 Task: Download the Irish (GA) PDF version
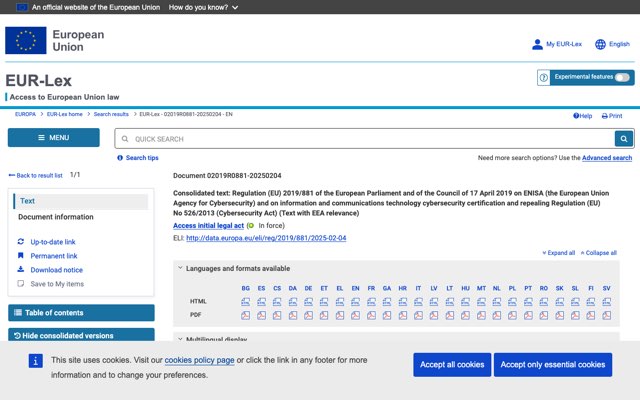(387, 316)
